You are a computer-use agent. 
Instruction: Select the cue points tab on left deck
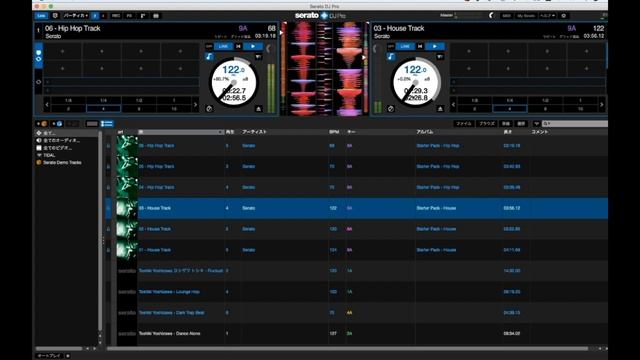(x=39, y=56)
